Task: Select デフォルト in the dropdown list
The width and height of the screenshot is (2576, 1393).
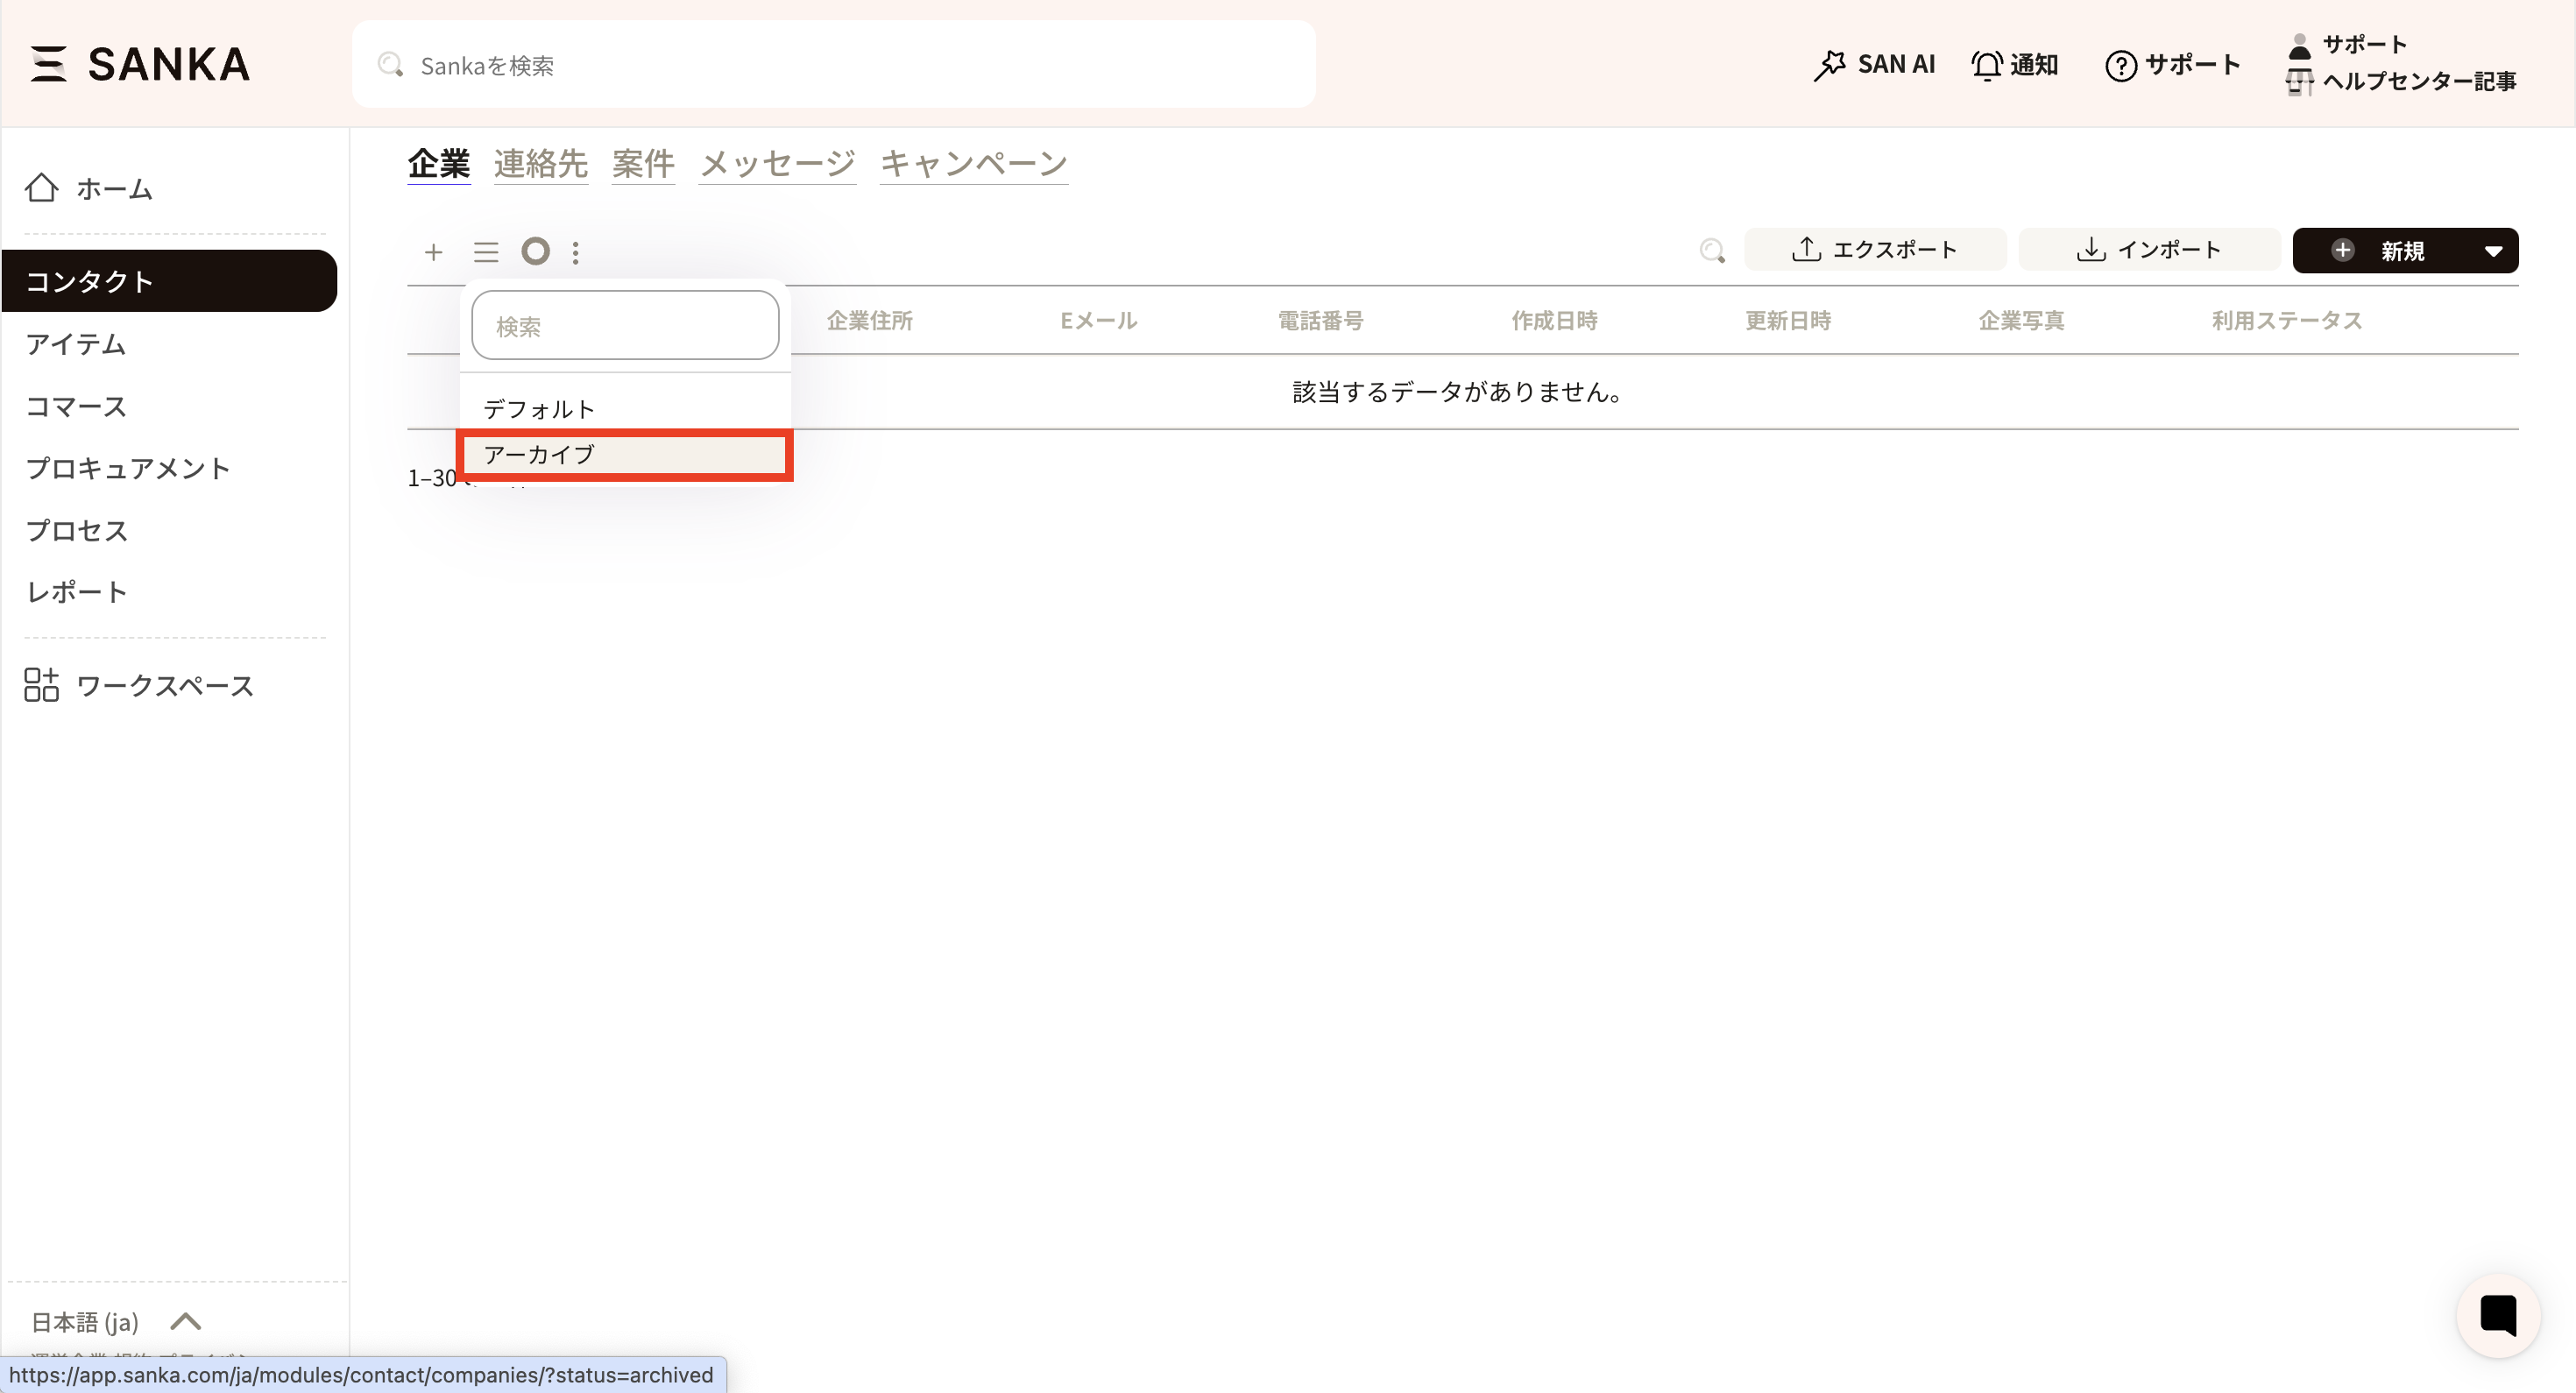Action: pos(539,409)
